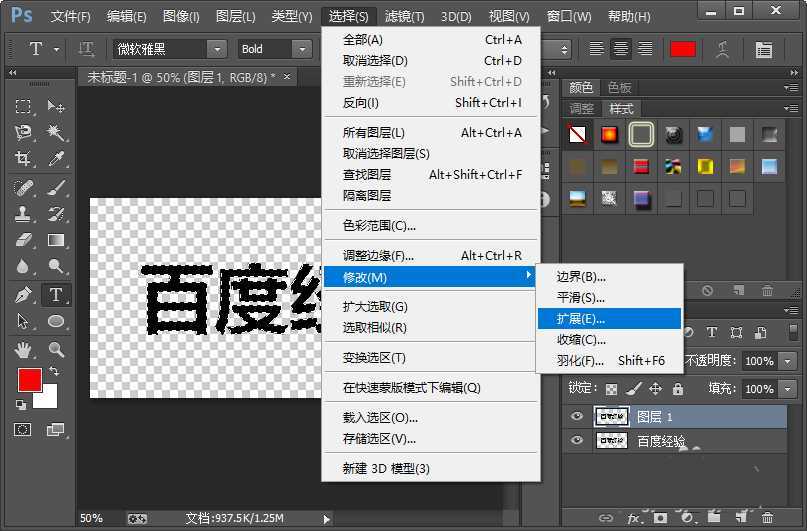The image size is (807, 531).
Task: Select the Pen tool
Action: click(24, 295)
